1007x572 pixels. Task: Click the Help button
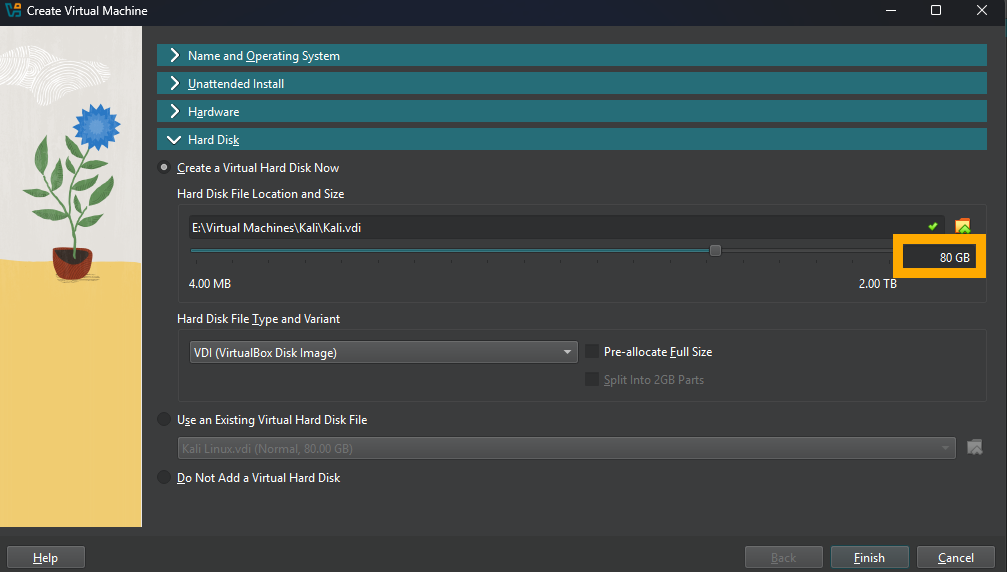[x=46, y=557]
